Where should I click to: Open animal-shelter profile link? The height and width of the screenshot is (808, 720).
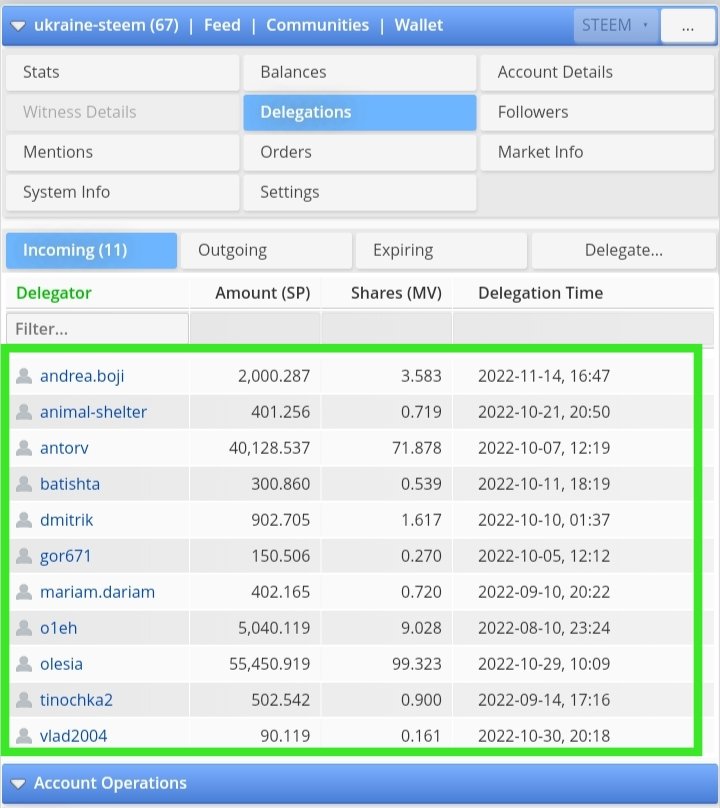pyautogui.click(x=93, y=412)
